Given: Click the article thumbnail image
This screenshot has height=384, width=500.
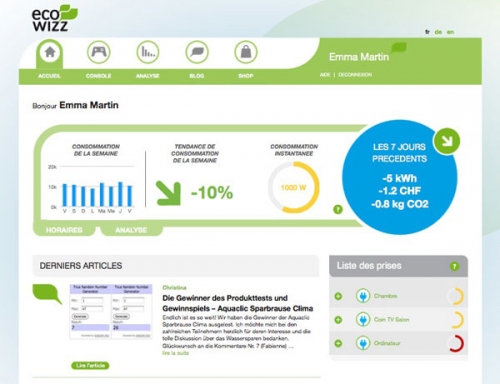Looking at the screenshot, I should point(111,311).
